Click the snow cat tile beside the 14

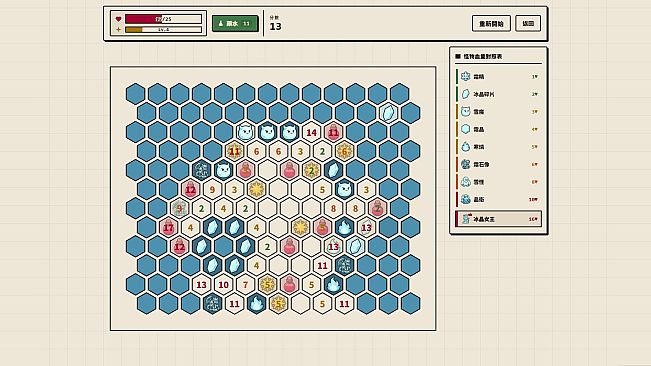pos(289,132)
